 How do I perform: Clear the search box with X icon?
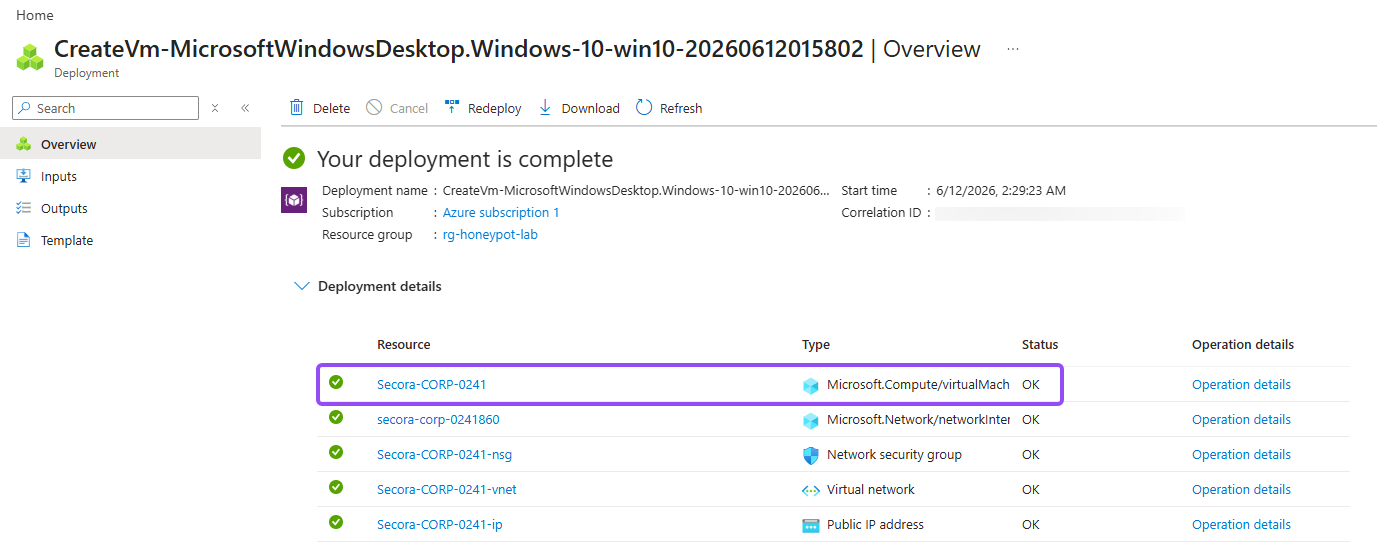point(215,108)
